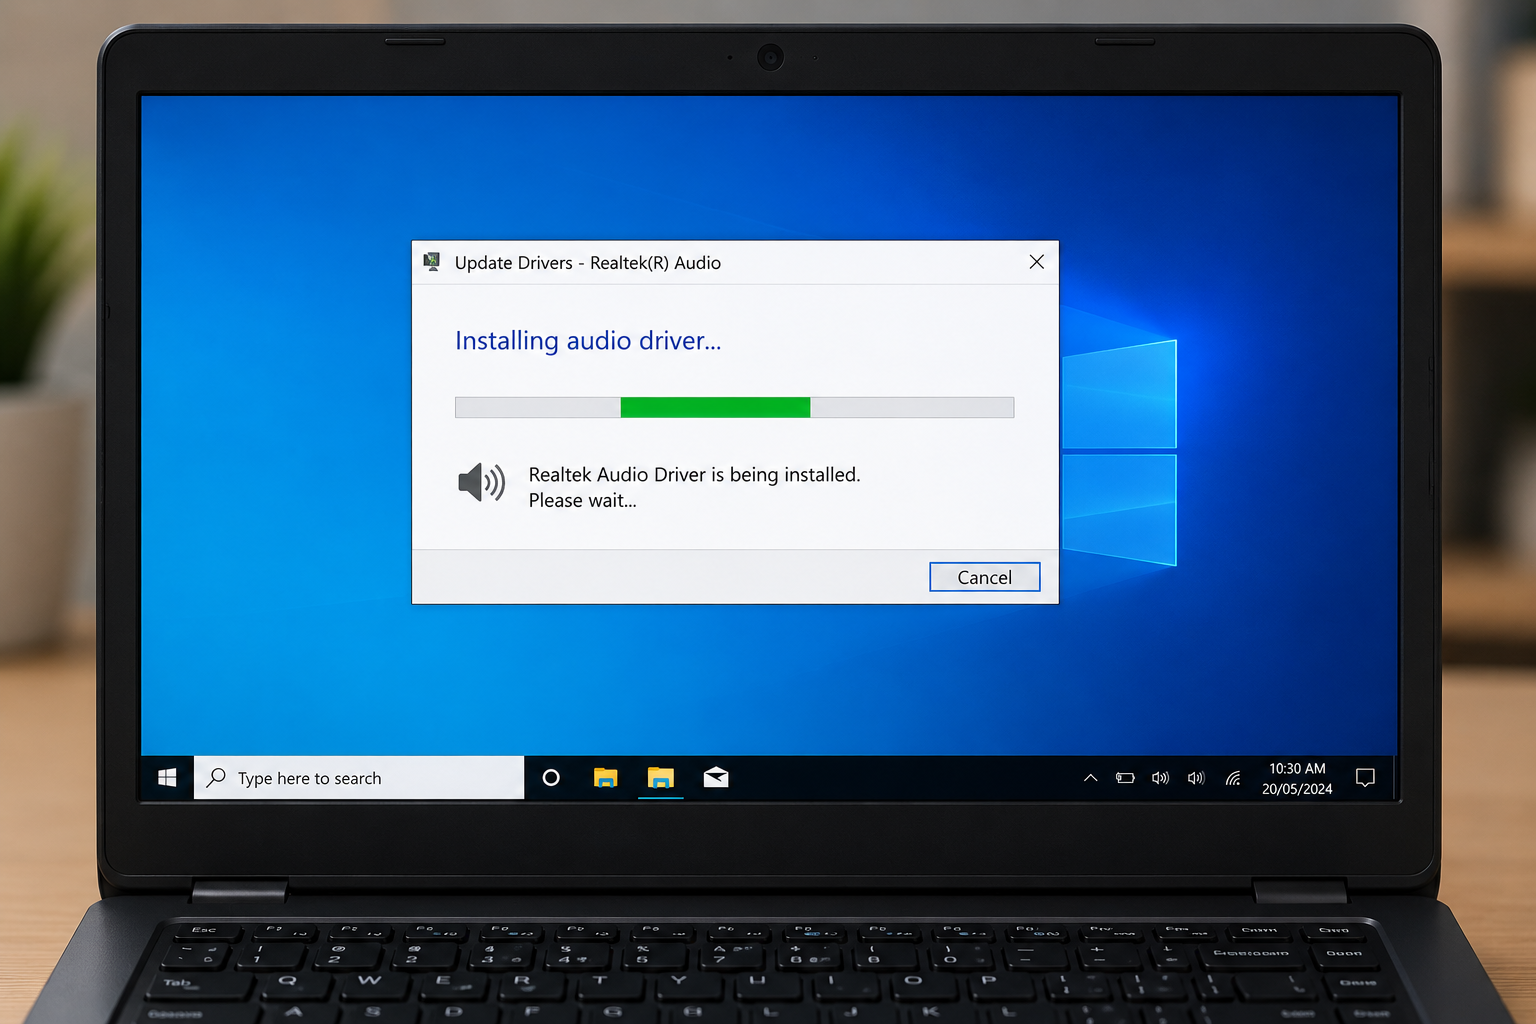Click the Realtek Audio Driver is being installed text

pos(694,474)
